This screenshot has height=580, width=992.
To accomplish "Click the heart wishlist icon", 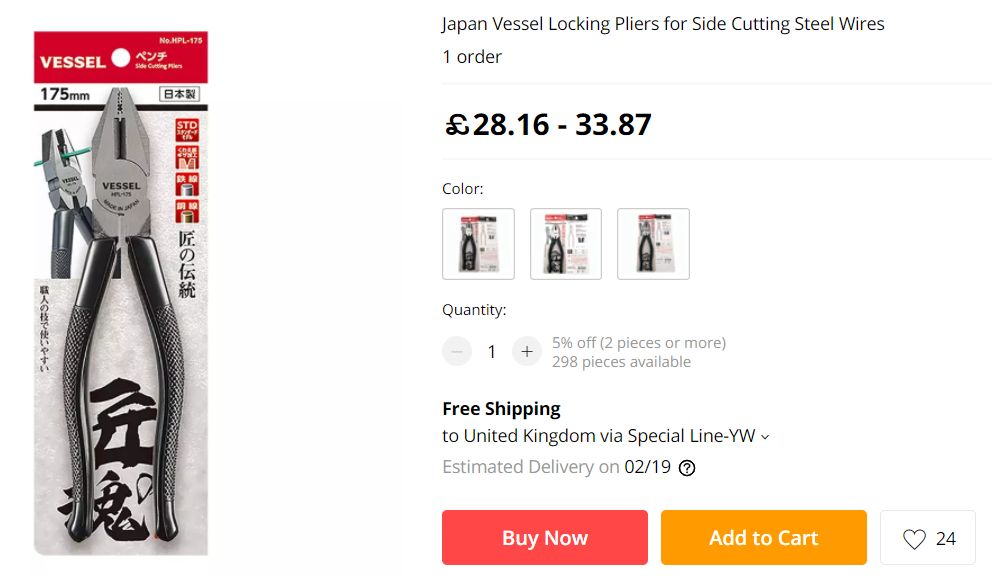I will (914, 539).
